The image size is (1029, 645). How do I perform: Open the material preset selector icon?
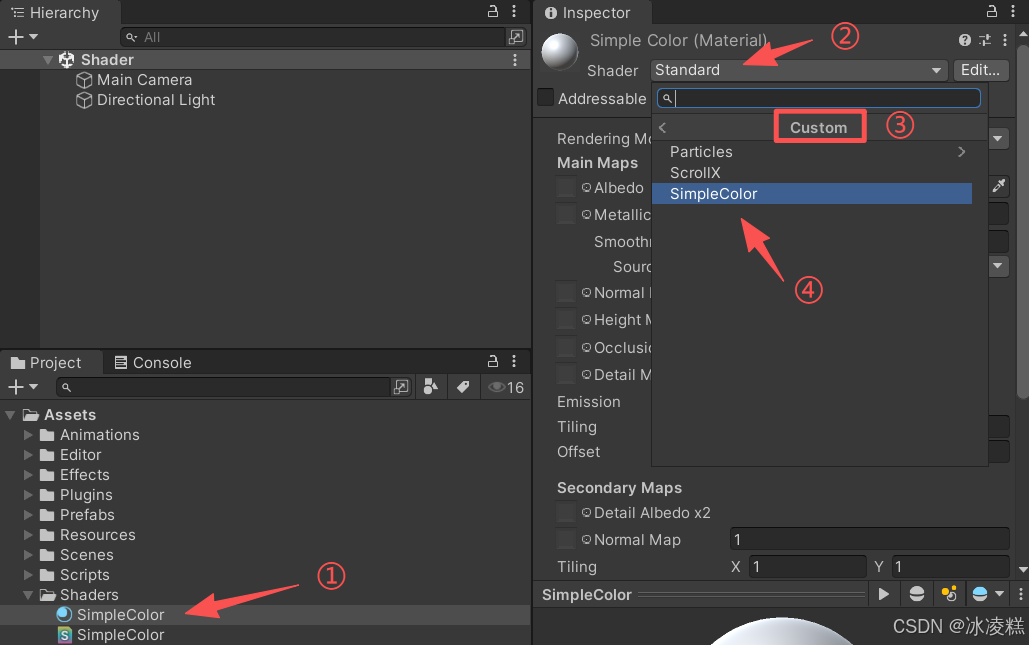coord(985,40)
